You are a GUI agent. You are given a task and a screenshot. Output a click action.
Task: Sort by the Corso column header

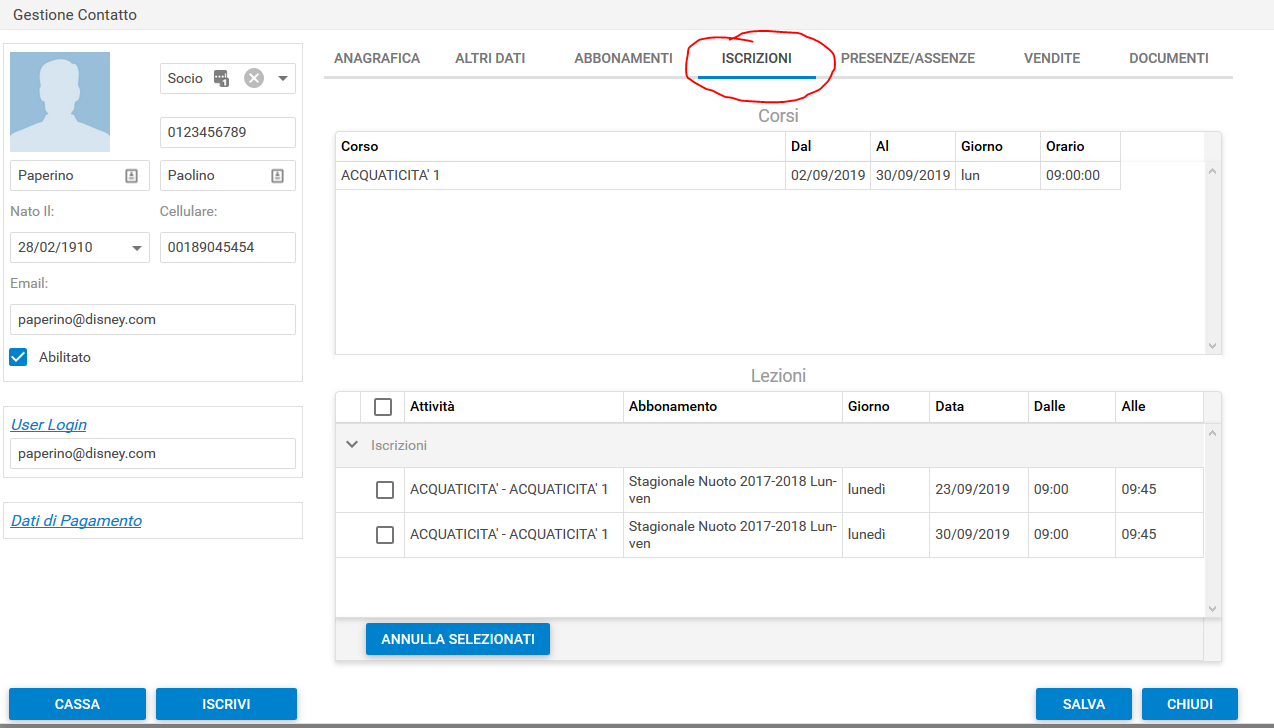tap(560, 146)
